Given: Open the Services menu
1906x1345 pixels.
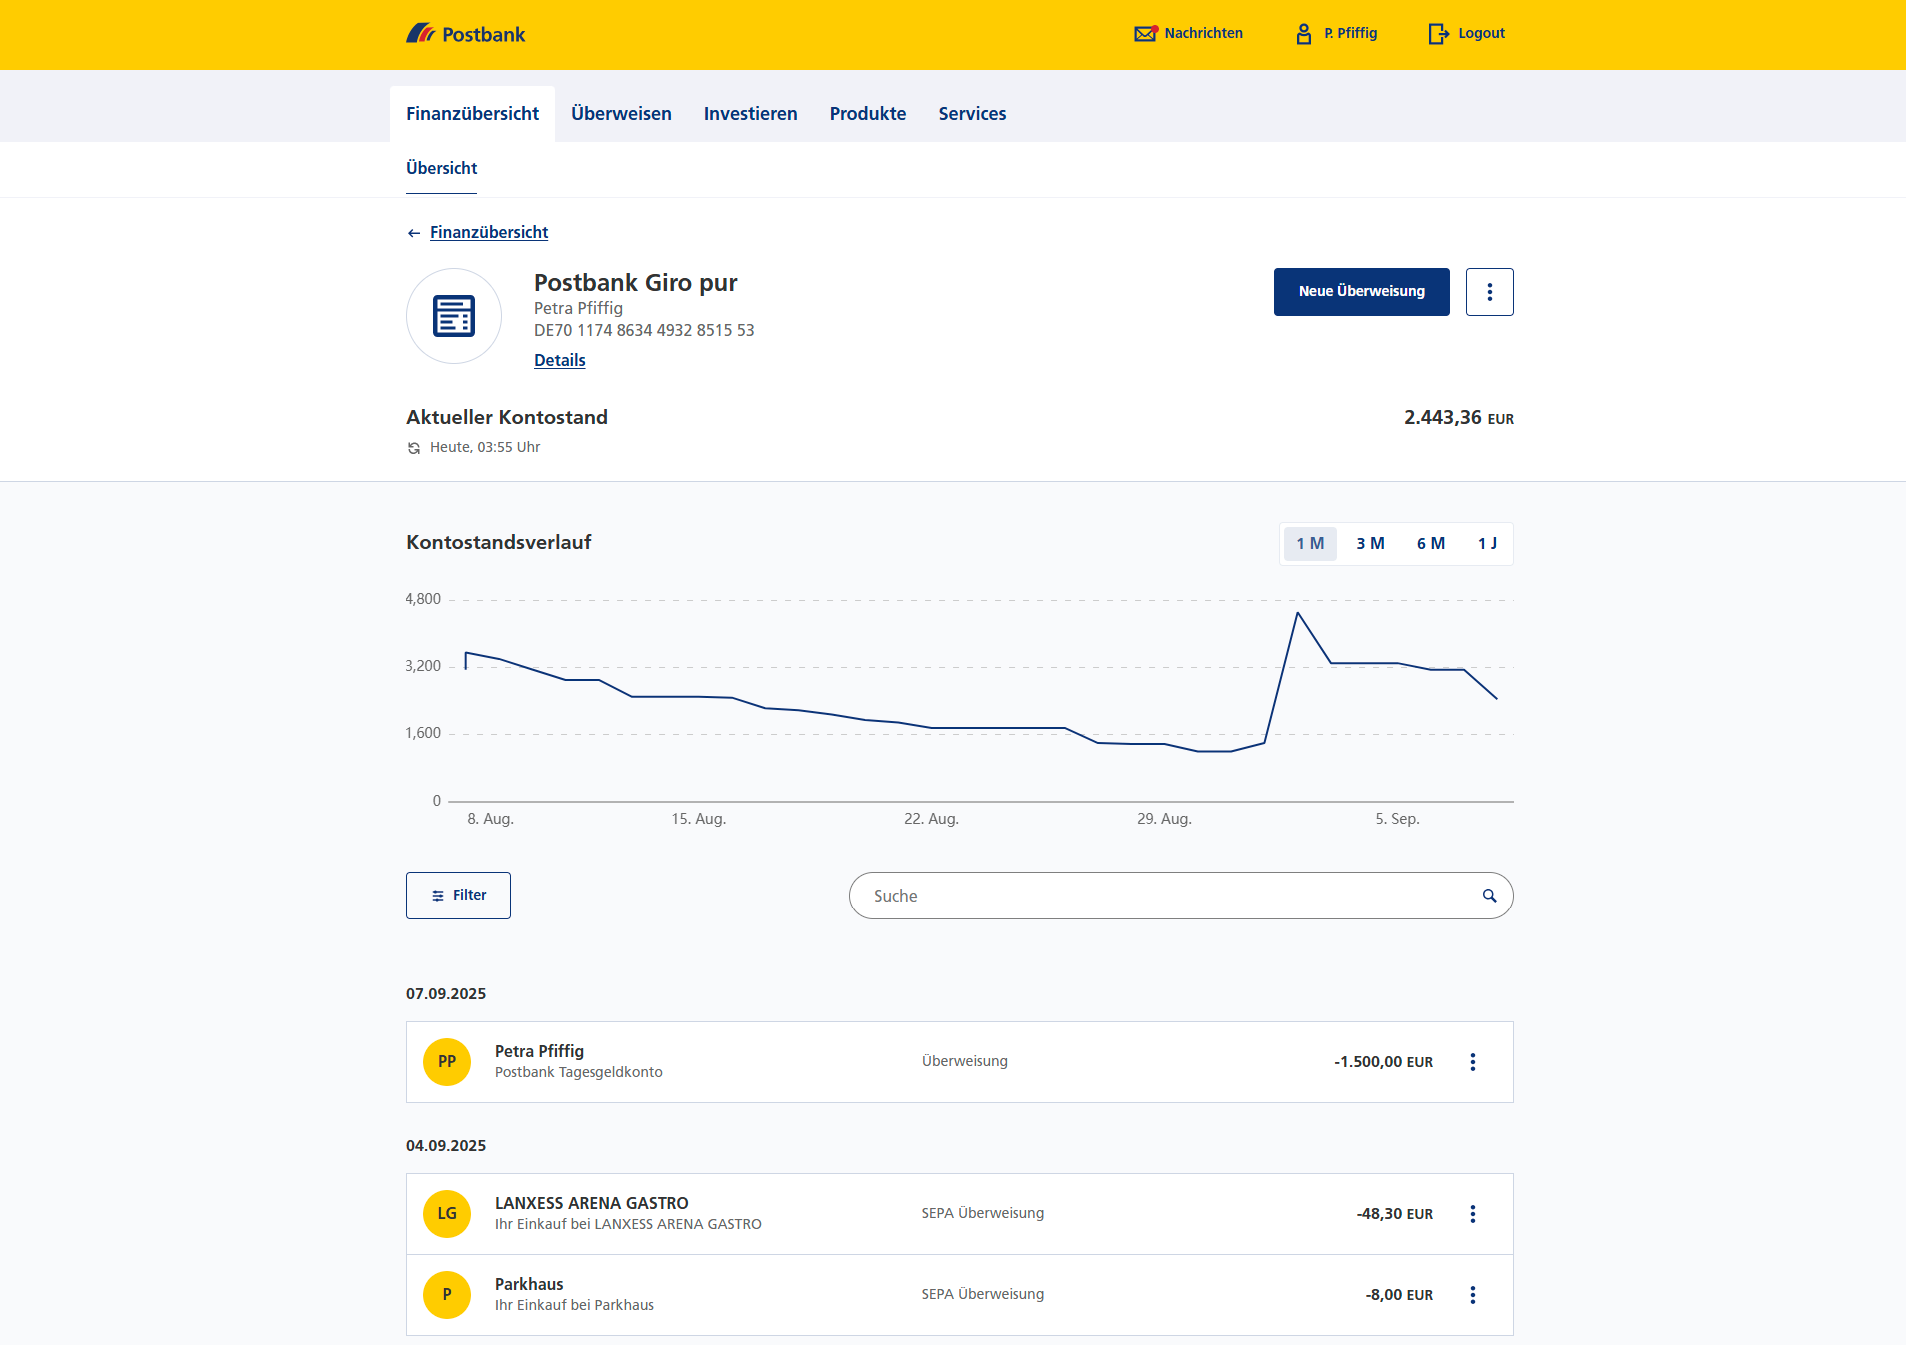Looking at the screenshot, I should coord(972,114).
